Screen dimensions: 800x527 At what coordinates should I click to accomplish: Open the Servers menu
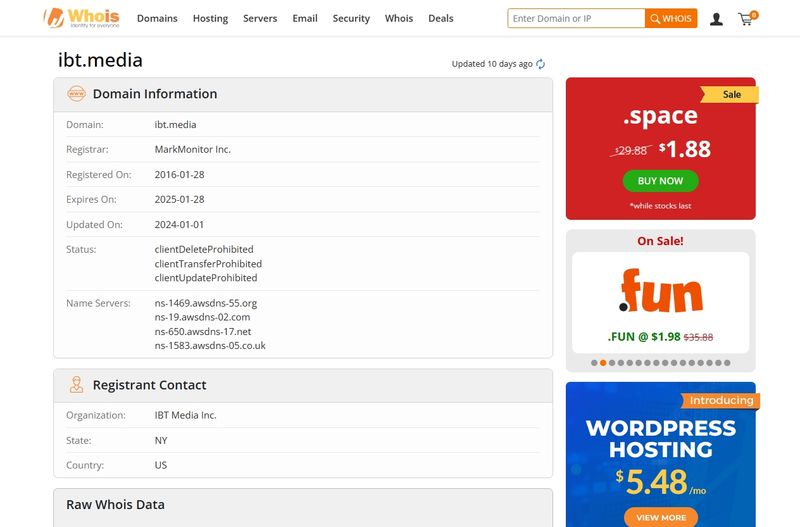pos(260,18)
